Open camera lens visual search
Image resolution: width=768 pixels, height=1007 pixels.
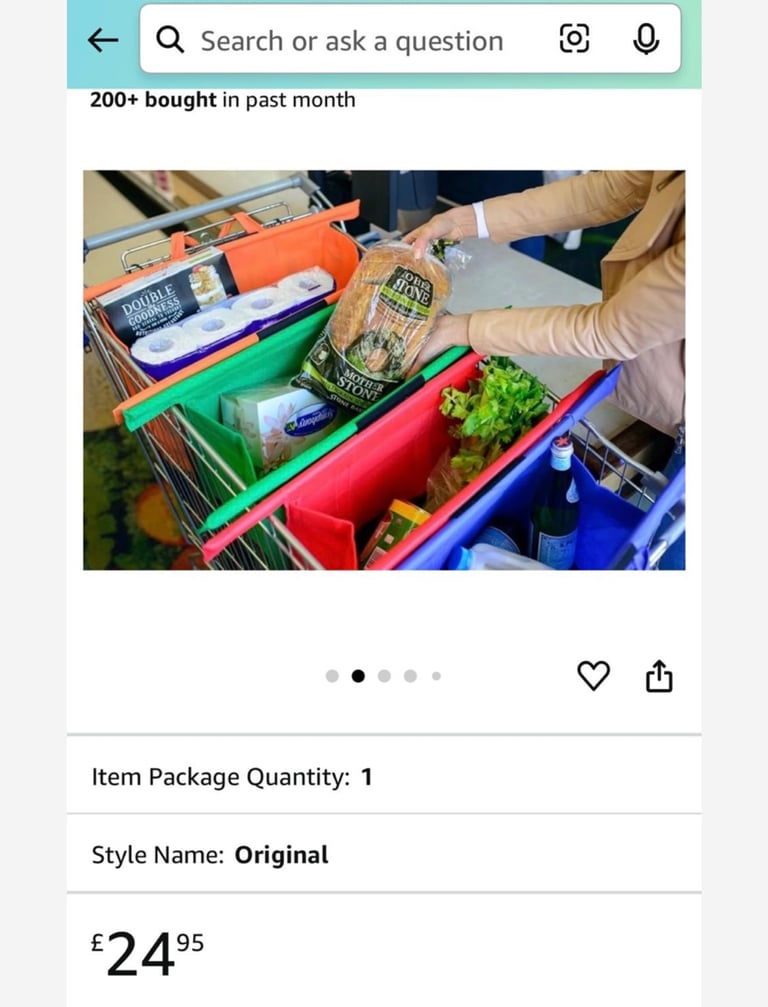(574, 39)
